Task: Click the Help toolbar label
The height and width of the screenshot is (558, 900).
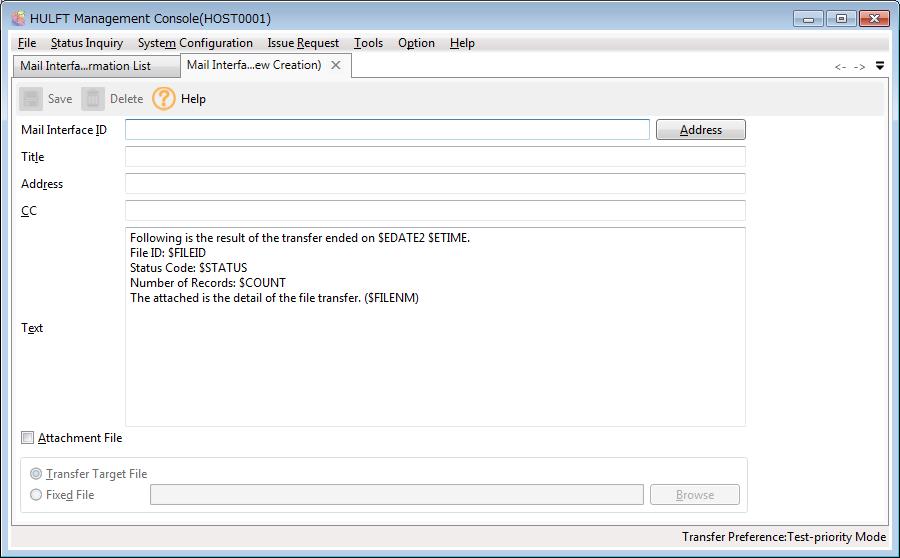Action: pyautogui.click(x=193, y=99)
